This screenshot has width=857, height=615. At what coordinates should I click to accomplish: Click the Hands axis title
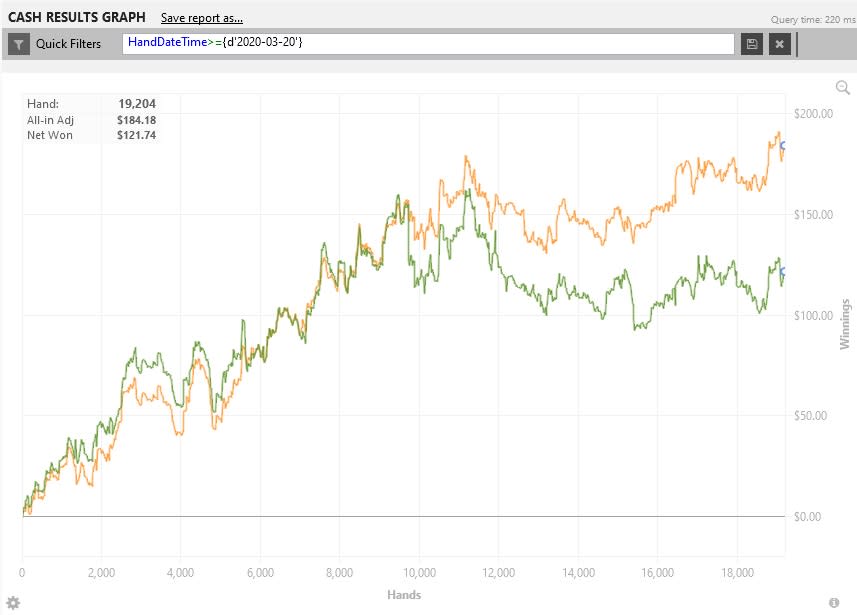click(404, 595)
